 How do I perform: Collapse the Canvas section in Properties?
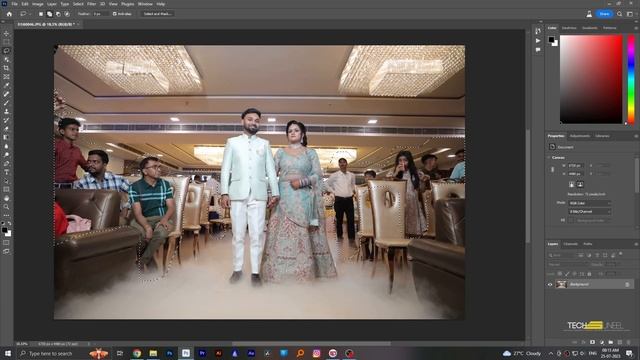pyautogui.click(x=549, y=158)
